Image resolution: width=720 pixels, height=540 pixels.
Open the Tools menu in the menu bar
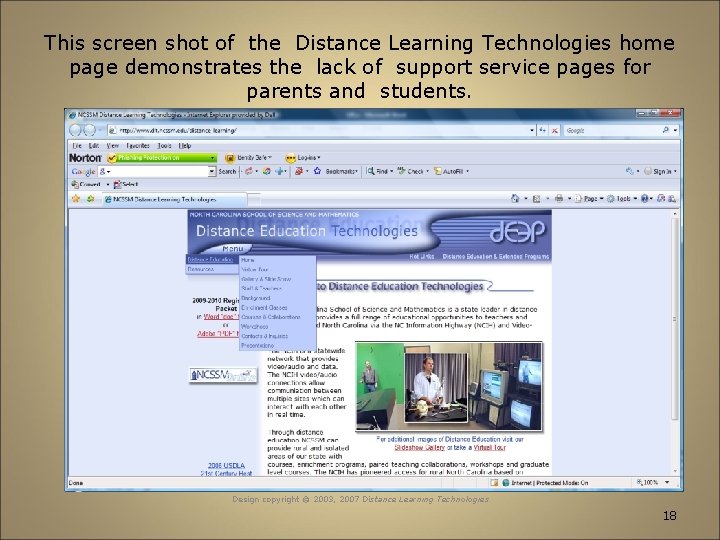click(164, 146)
